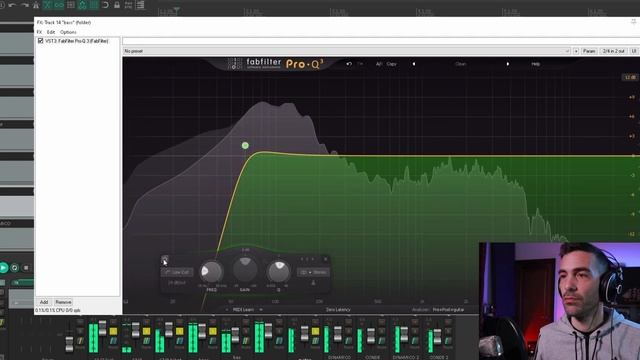Screen dimensions: 640x360
Task: Click the UI button
Action: pos(634,51)
